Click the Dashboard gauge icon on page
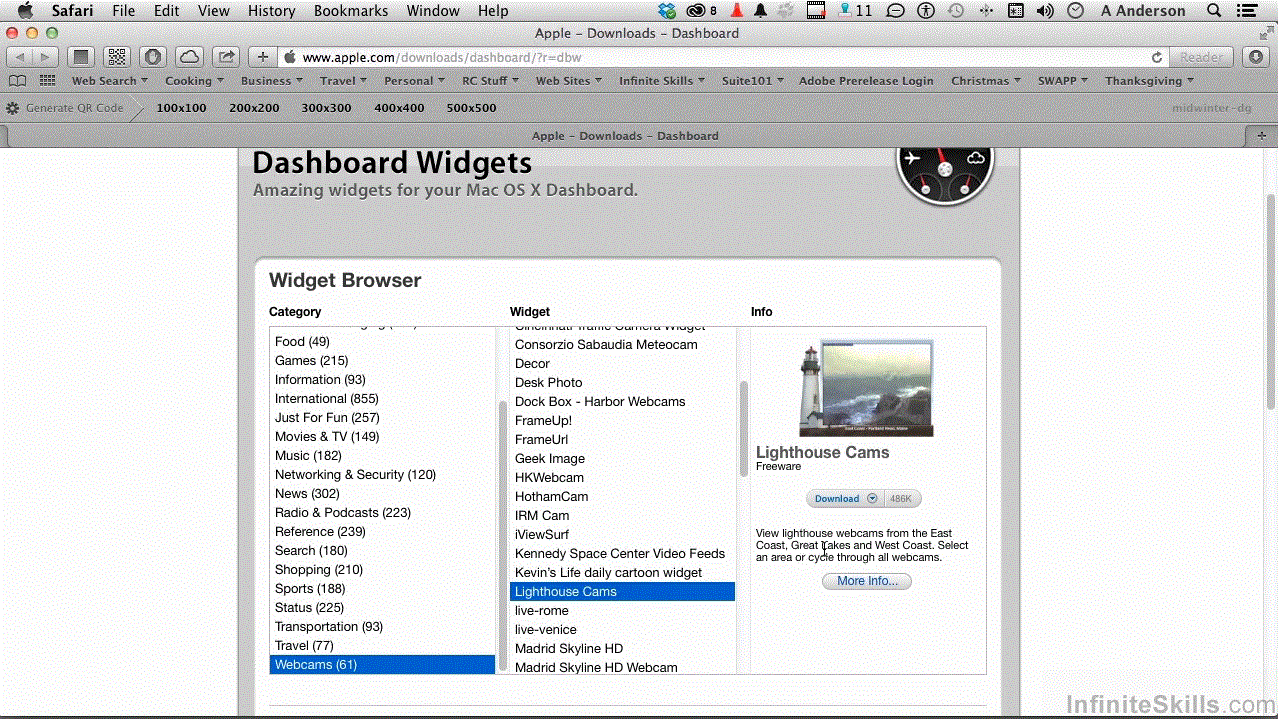Screen dimensions: 1278x719 (944, 170)
